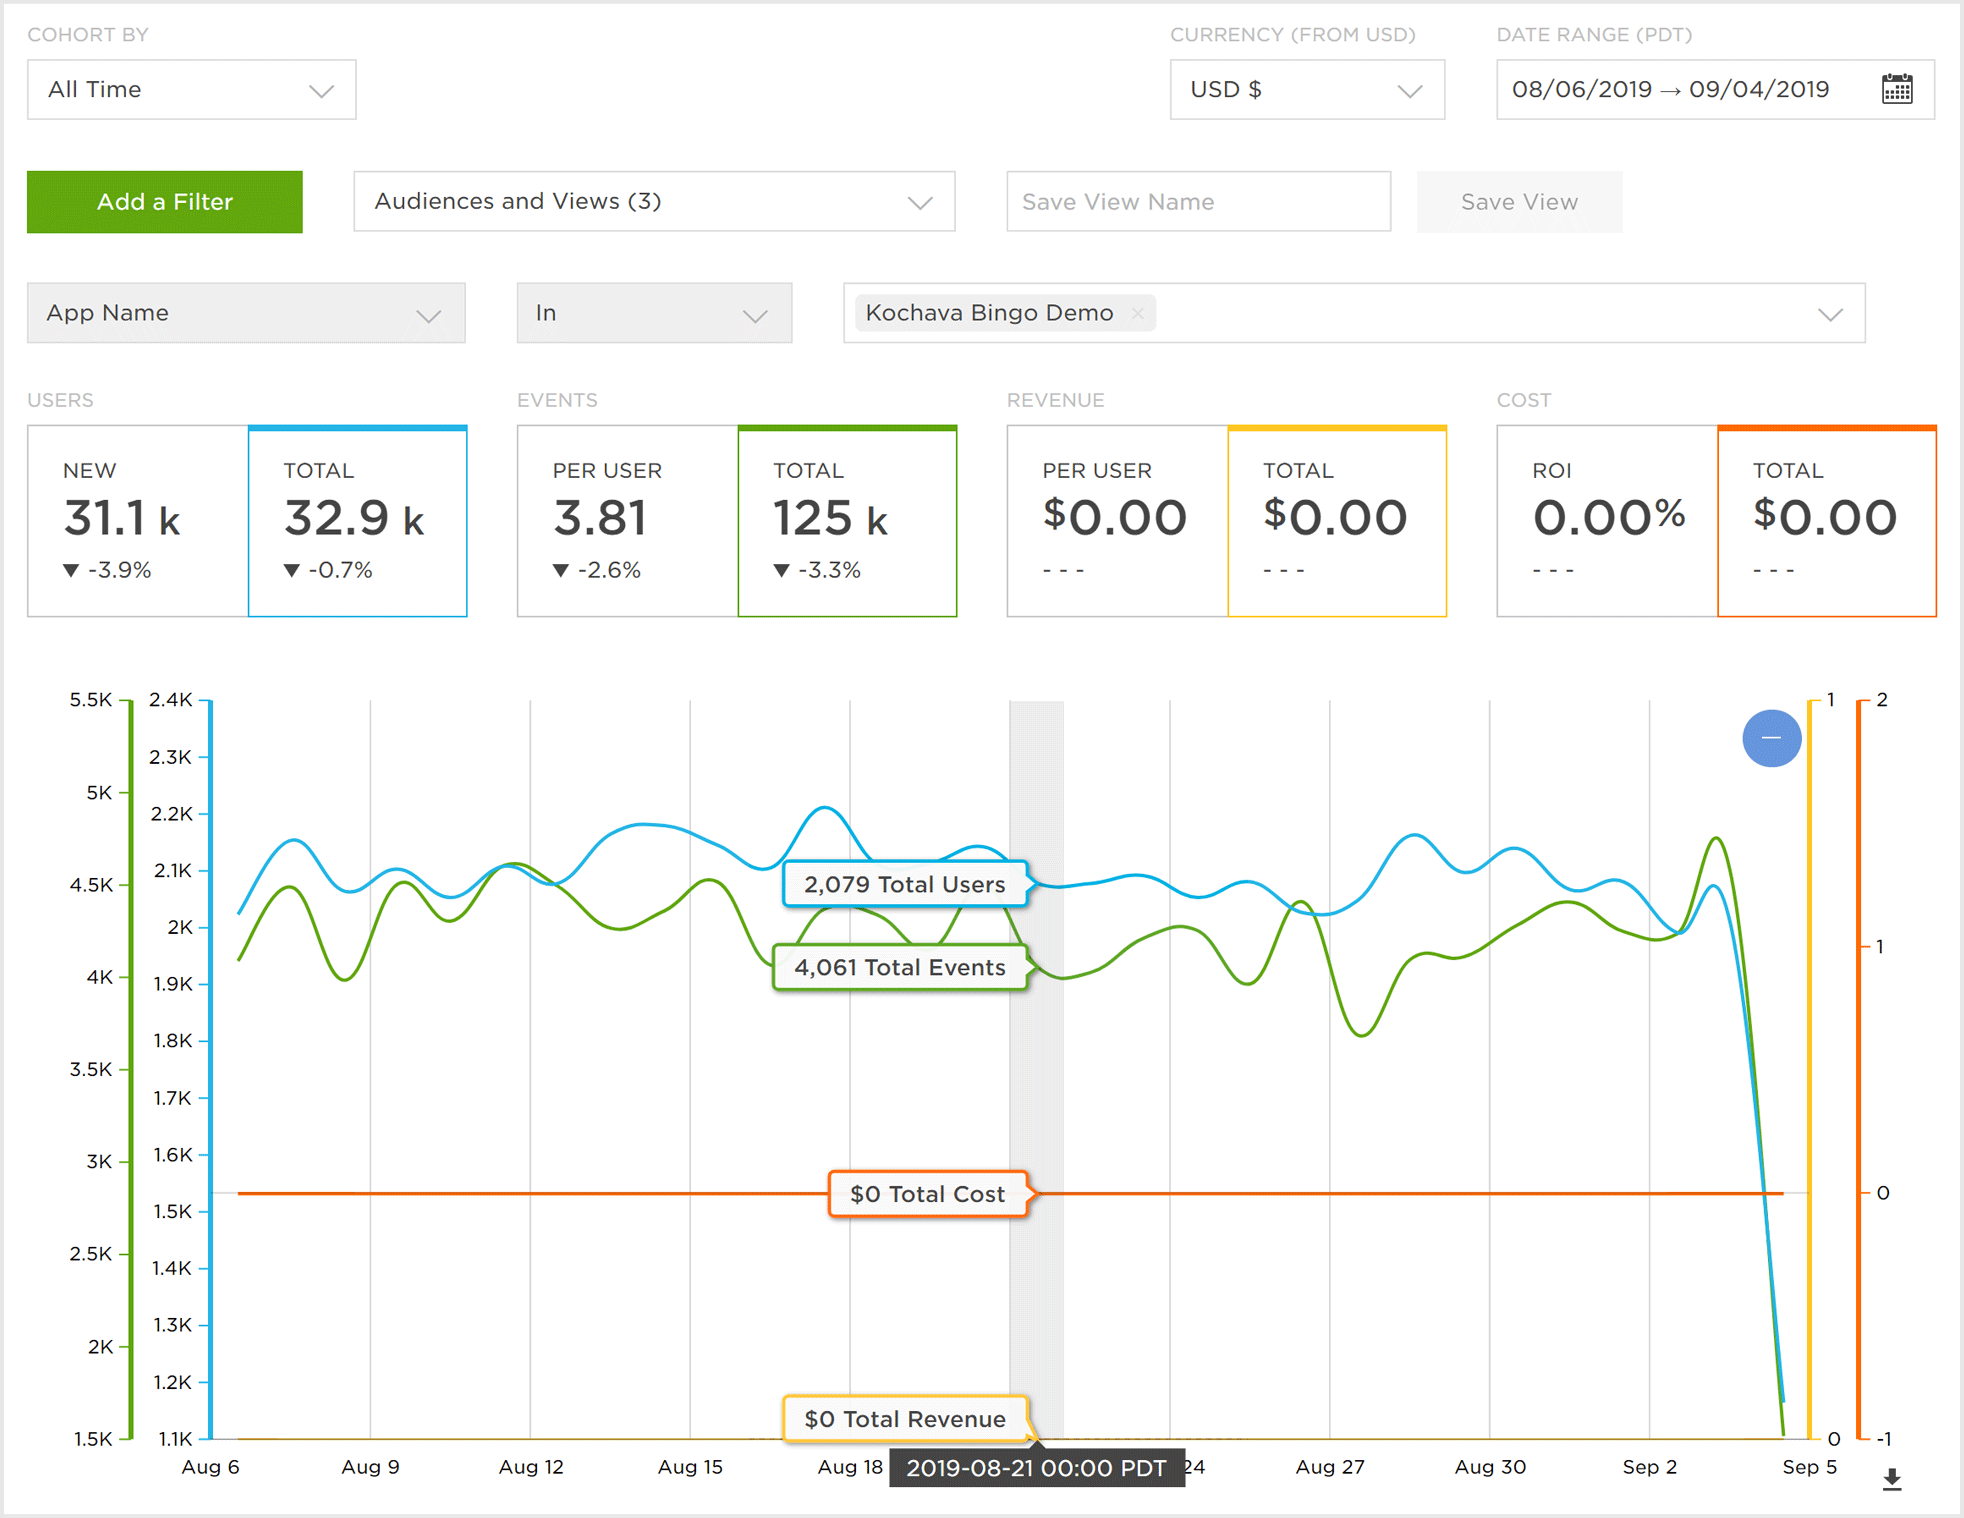Open the USD $ currency dropdown

click(1306, 90)
